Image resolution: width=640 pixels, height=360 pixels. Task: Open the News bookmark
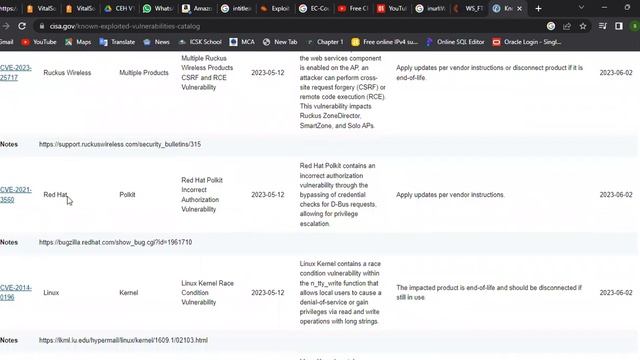(x=156, y=42)
